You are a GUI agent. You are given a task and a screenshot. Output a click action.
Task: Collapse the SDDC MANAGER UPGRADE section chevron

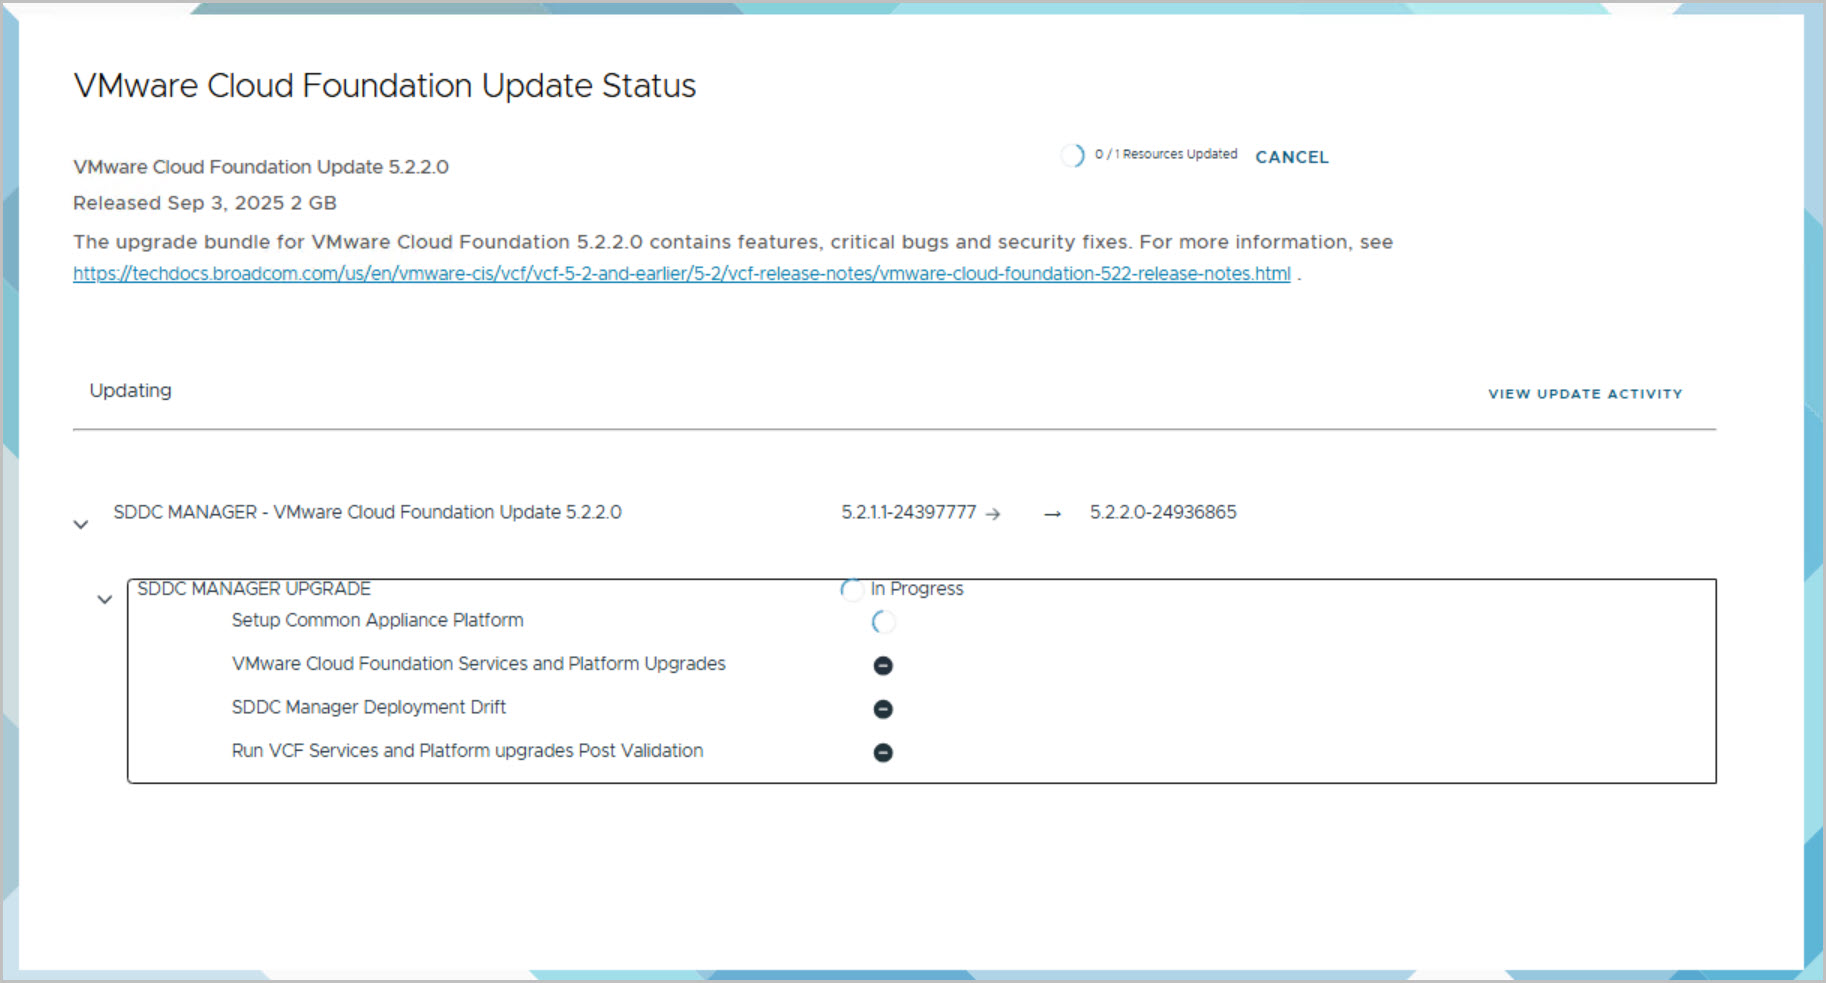[104, 600]
